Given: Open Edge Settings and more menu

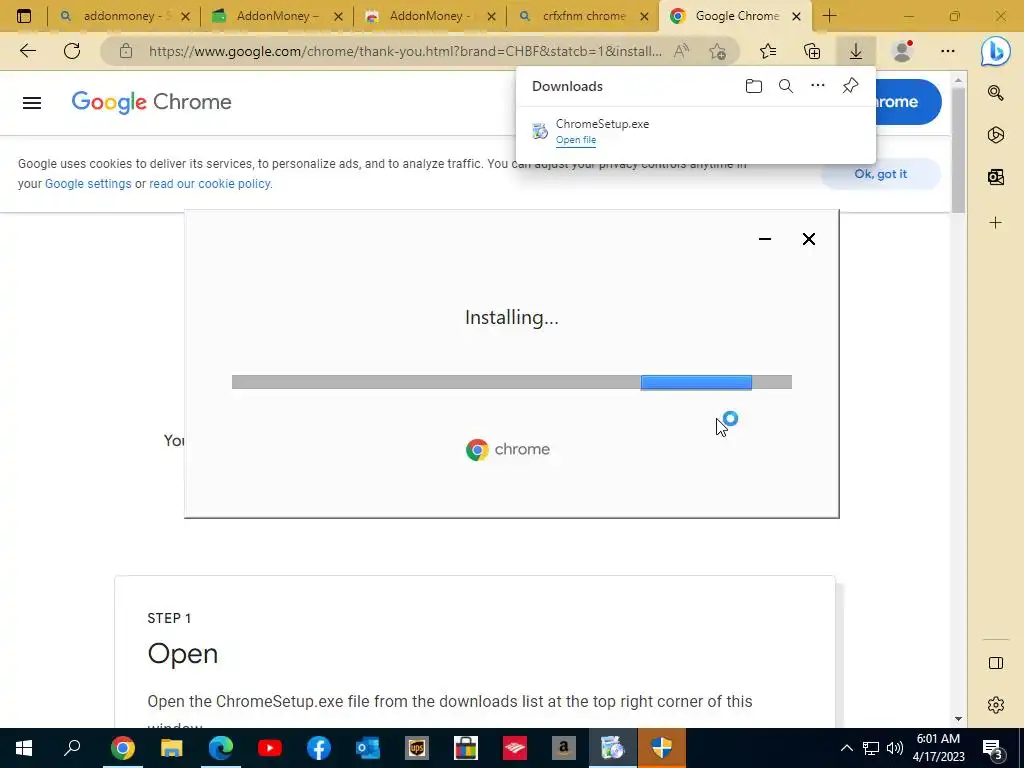Looking at the screenshot, I should pos(948,51).
